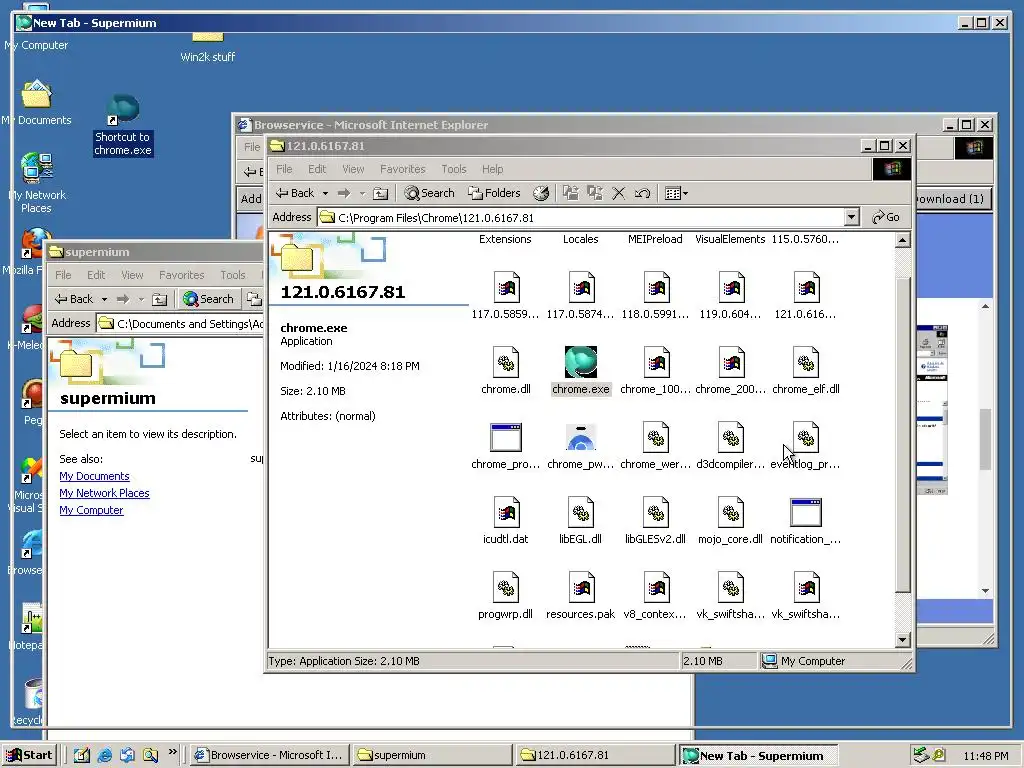Click the Download (1) button in Browservice window
This screenshot has height=768, width=1024.
tap(954, 199)
